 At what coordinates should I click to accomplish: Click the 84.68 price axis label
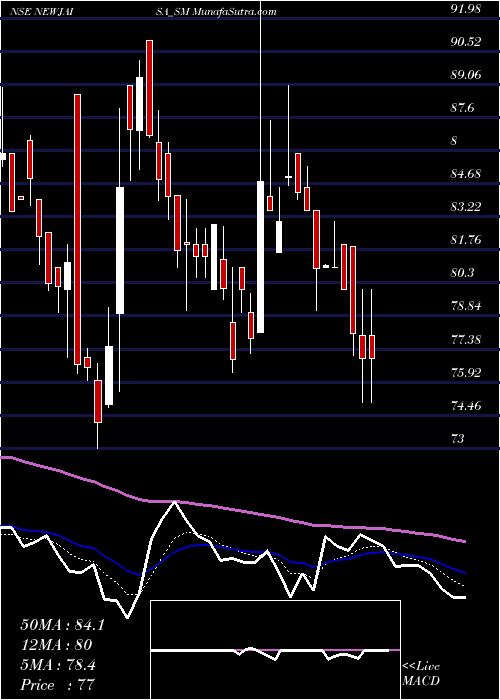(x=466, y=174)
